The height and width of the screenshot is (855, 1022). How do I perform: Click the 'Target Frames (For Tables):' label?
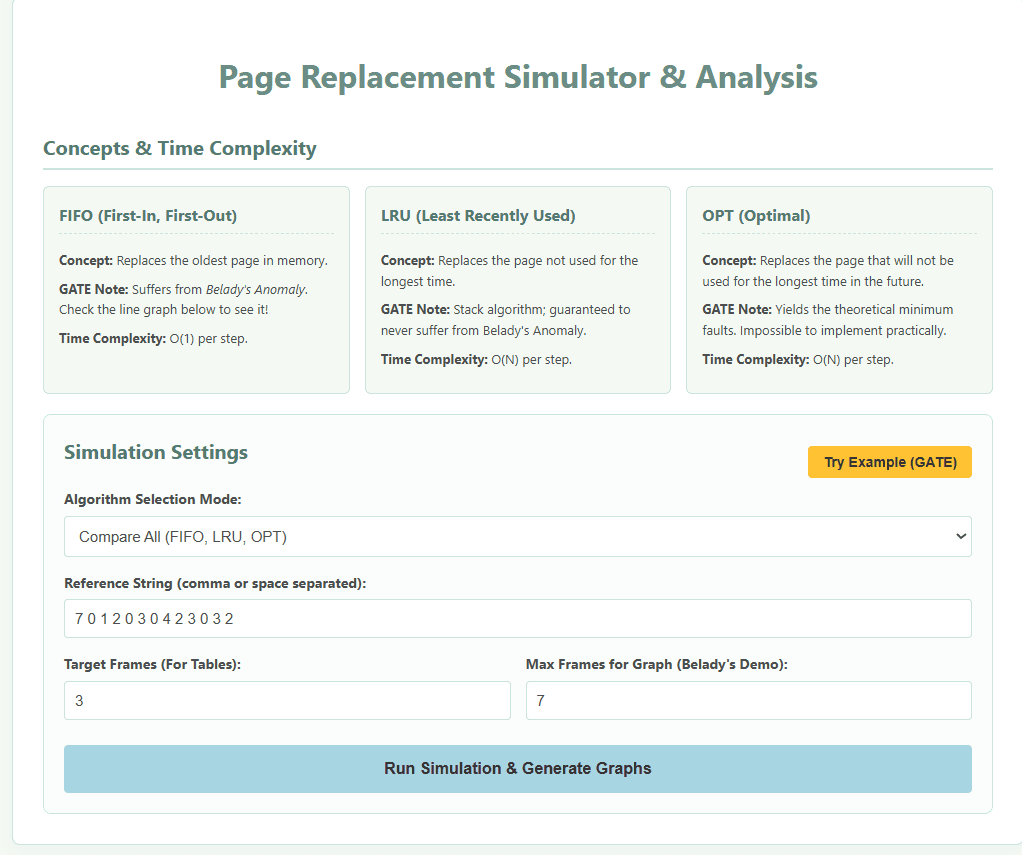[x=153, y=664]
